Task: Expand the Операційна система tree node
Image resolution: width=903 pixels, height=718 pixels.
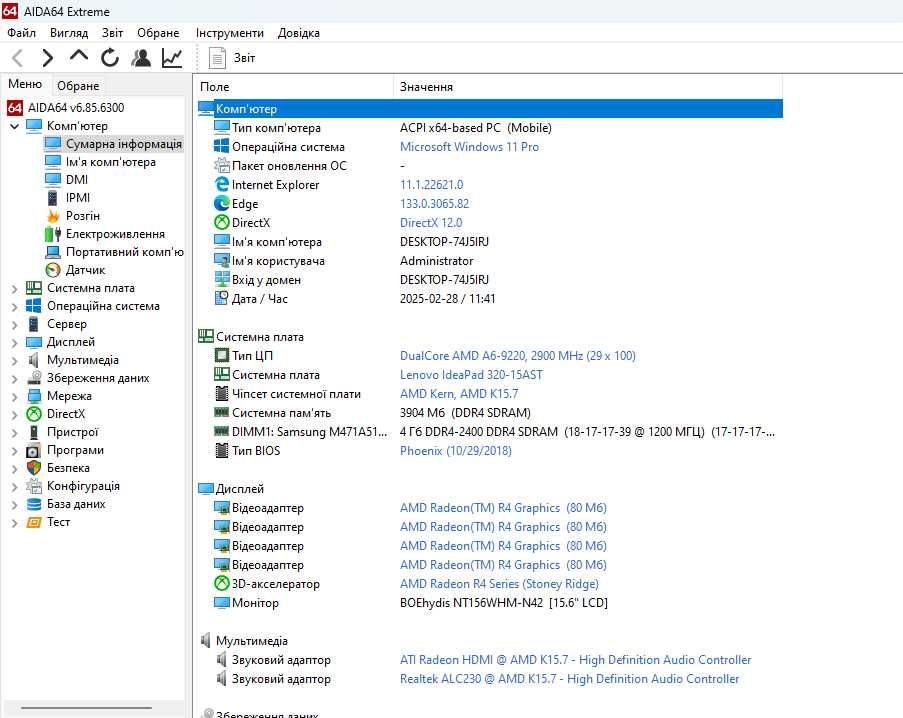Action: pyautogui.click(x=14, y=306)
